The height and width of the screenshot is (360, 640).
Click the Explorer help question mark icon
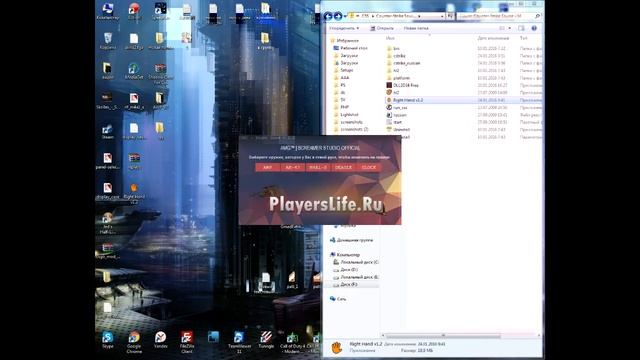tap(534, 28)
